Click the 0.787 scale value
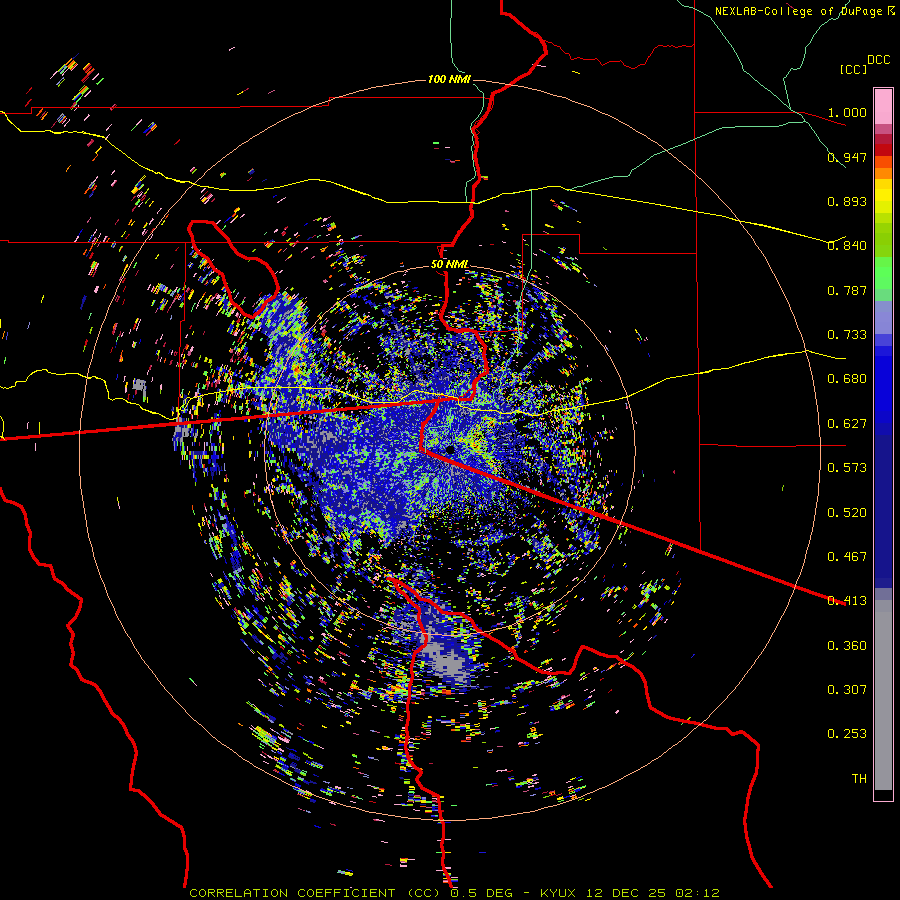The width and height of the screenshot is (900, 900). pyautogui.click(x=847, y=290)
